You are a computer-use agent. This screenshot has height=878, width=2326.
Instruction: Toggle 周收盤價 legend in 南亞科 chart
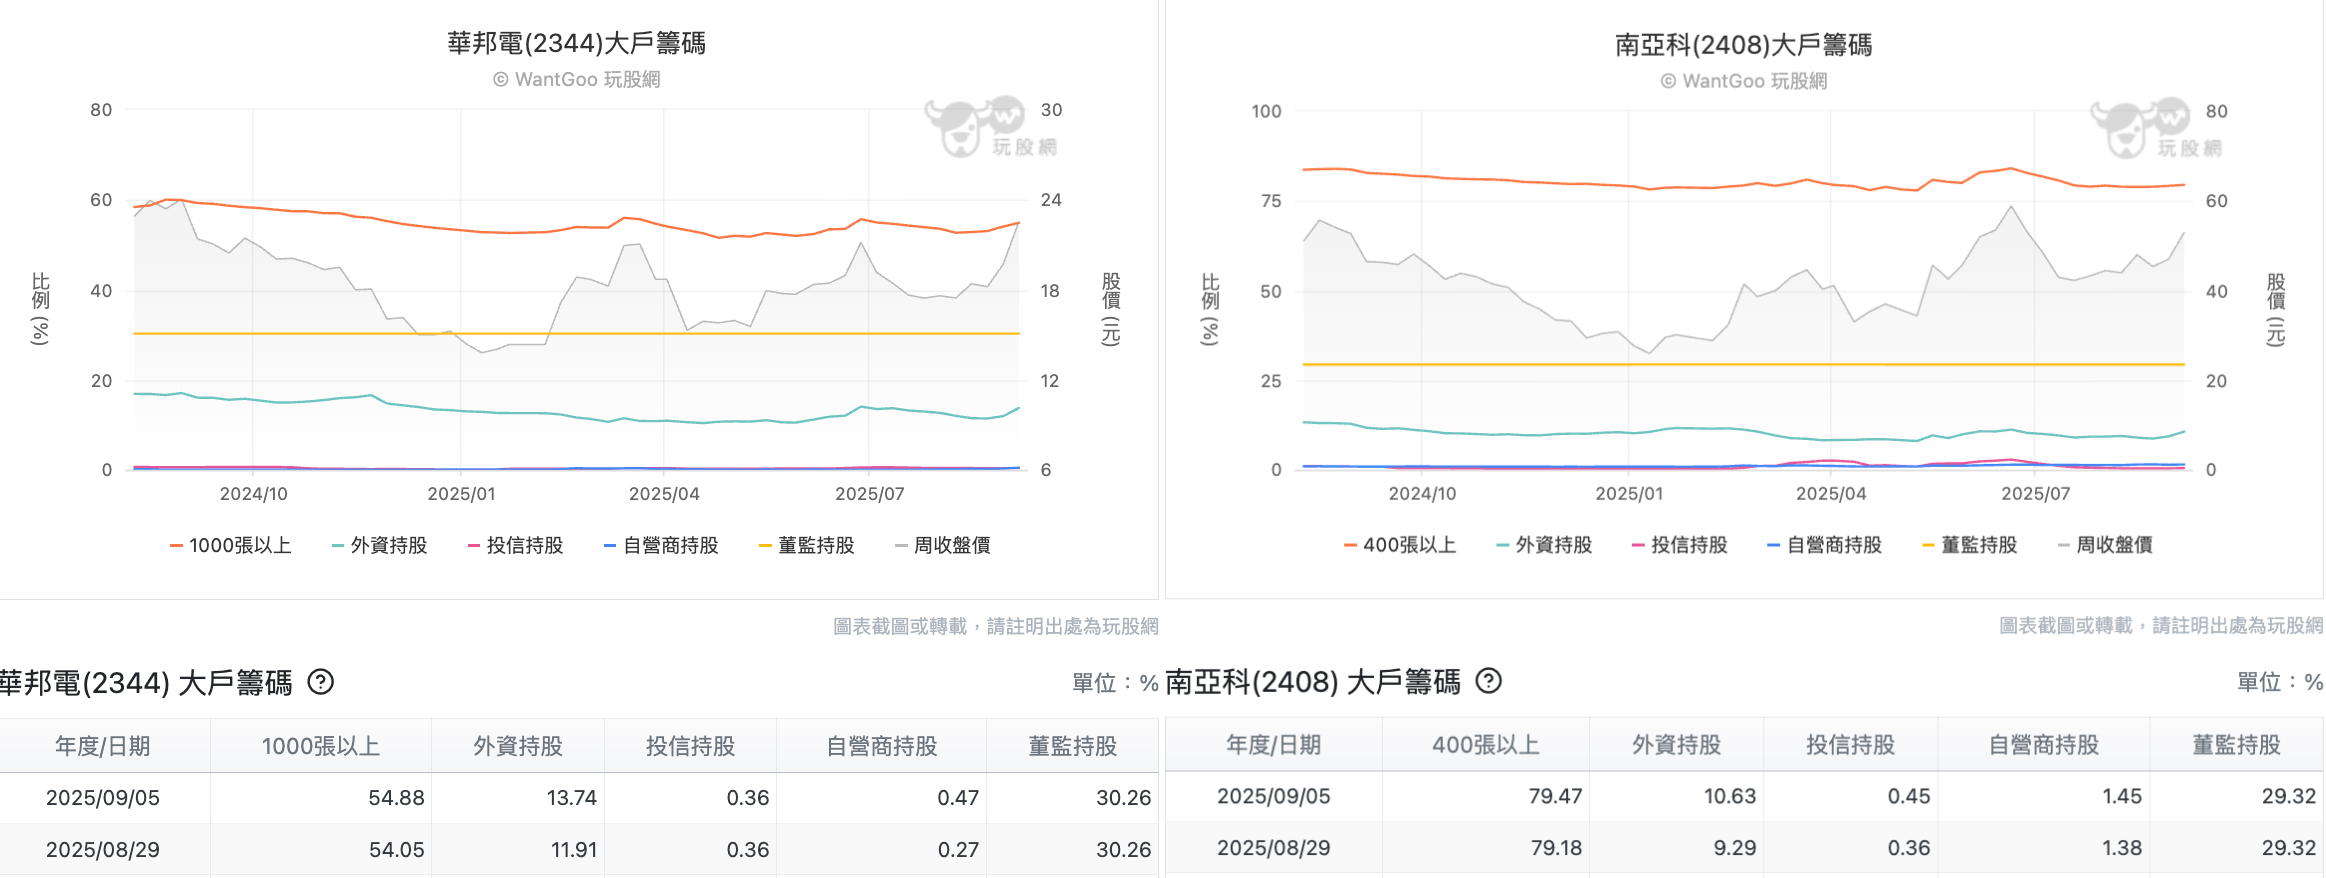[x=2106, y=545]
